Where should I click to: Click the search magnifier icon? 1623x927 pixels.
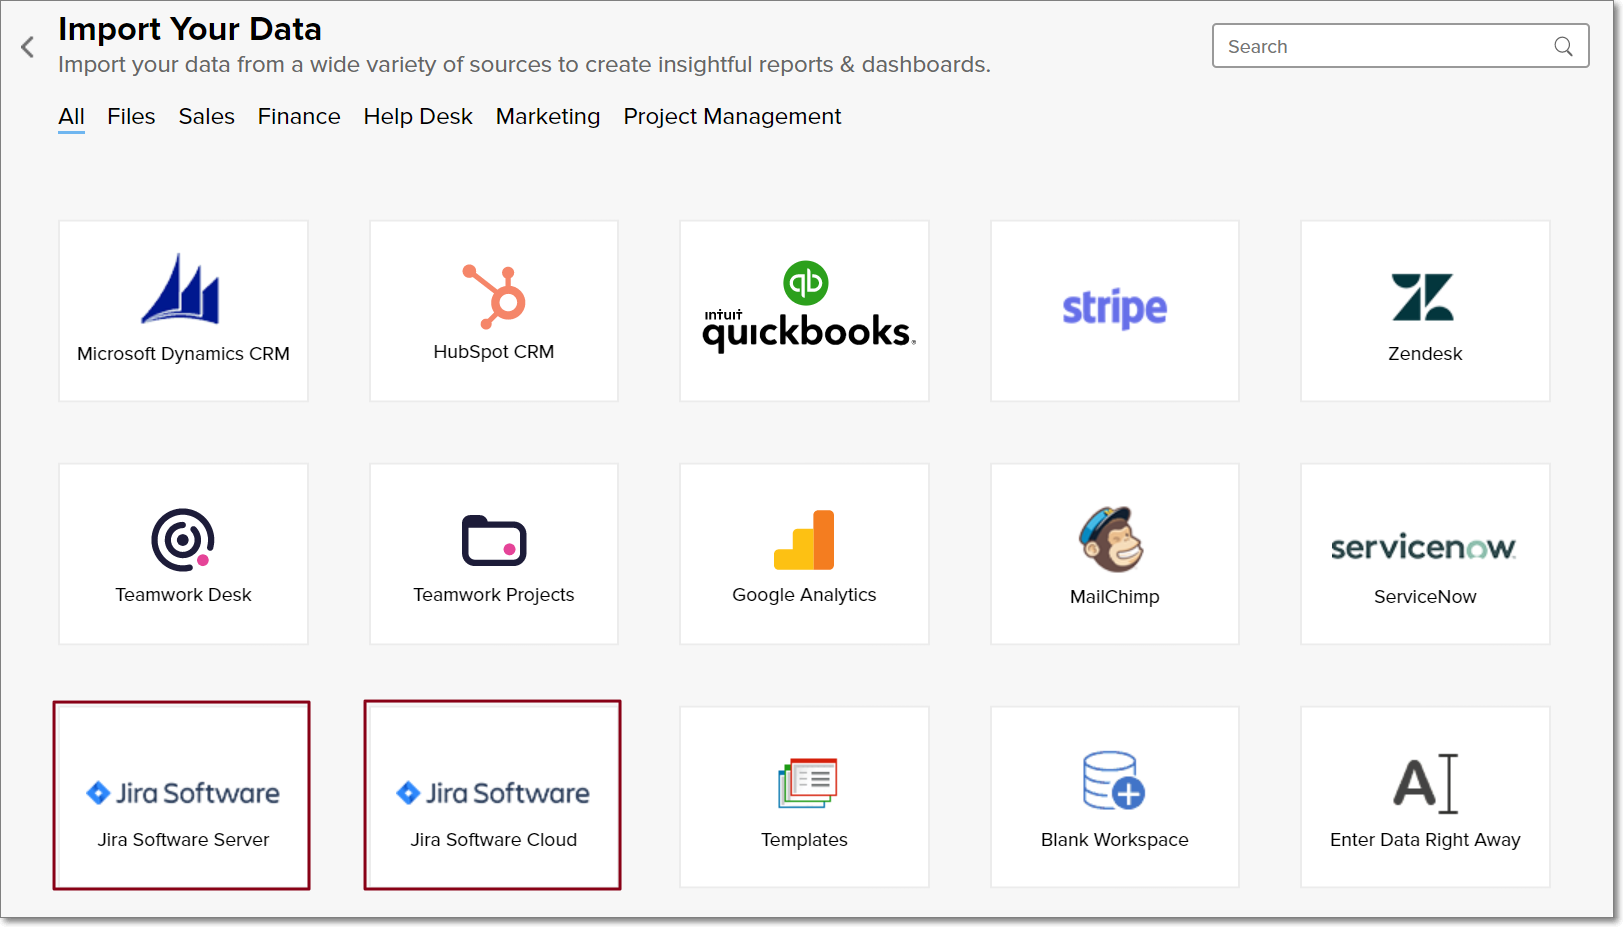[x=1563, y=46]
